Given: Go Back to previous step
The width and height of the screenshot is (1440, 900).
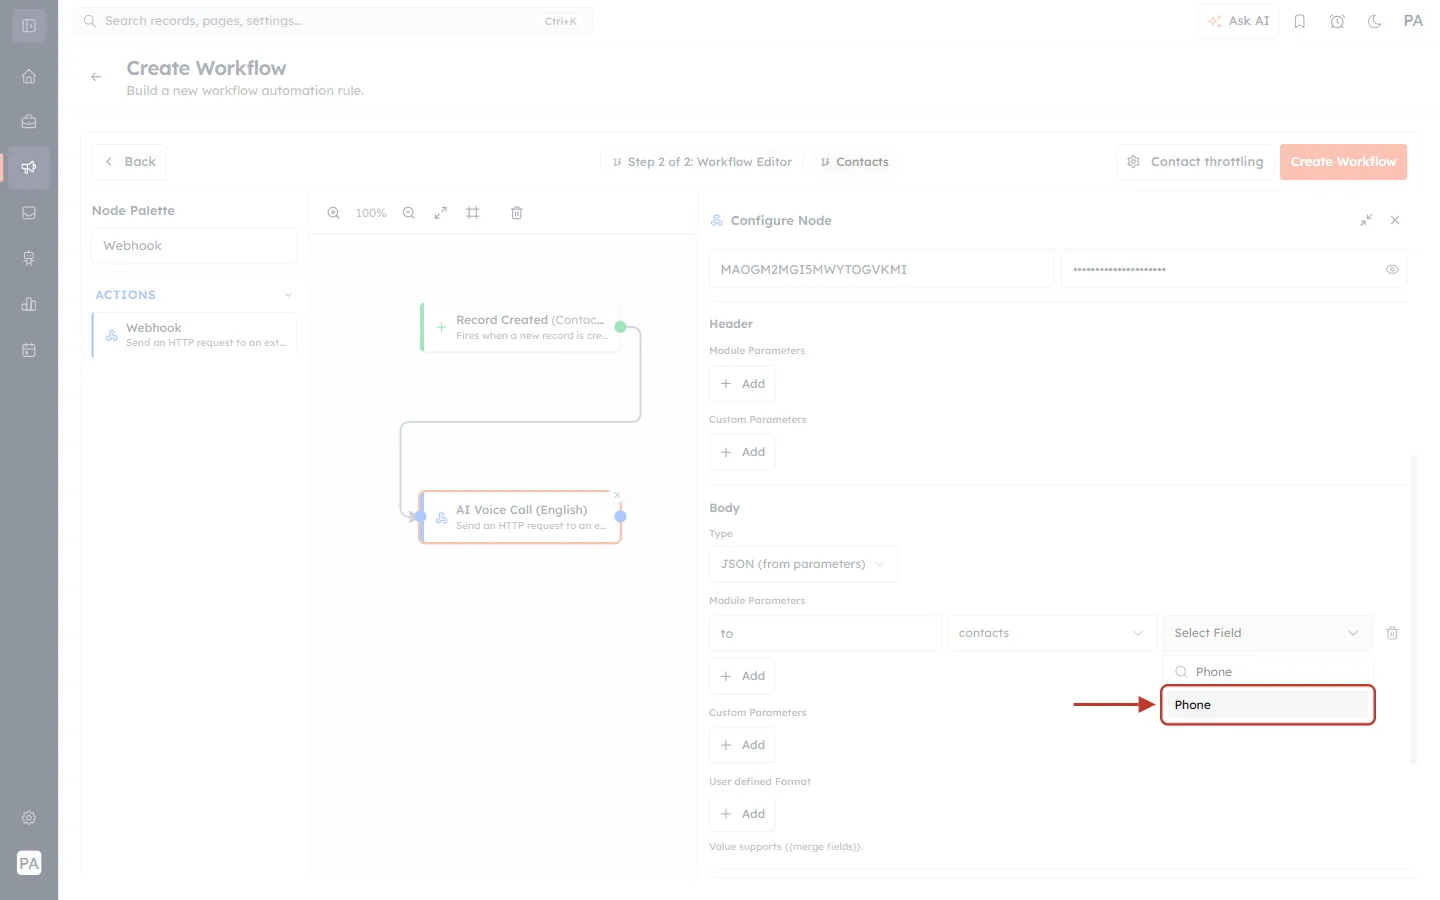Looking at the screenshot, I should 129,162.
